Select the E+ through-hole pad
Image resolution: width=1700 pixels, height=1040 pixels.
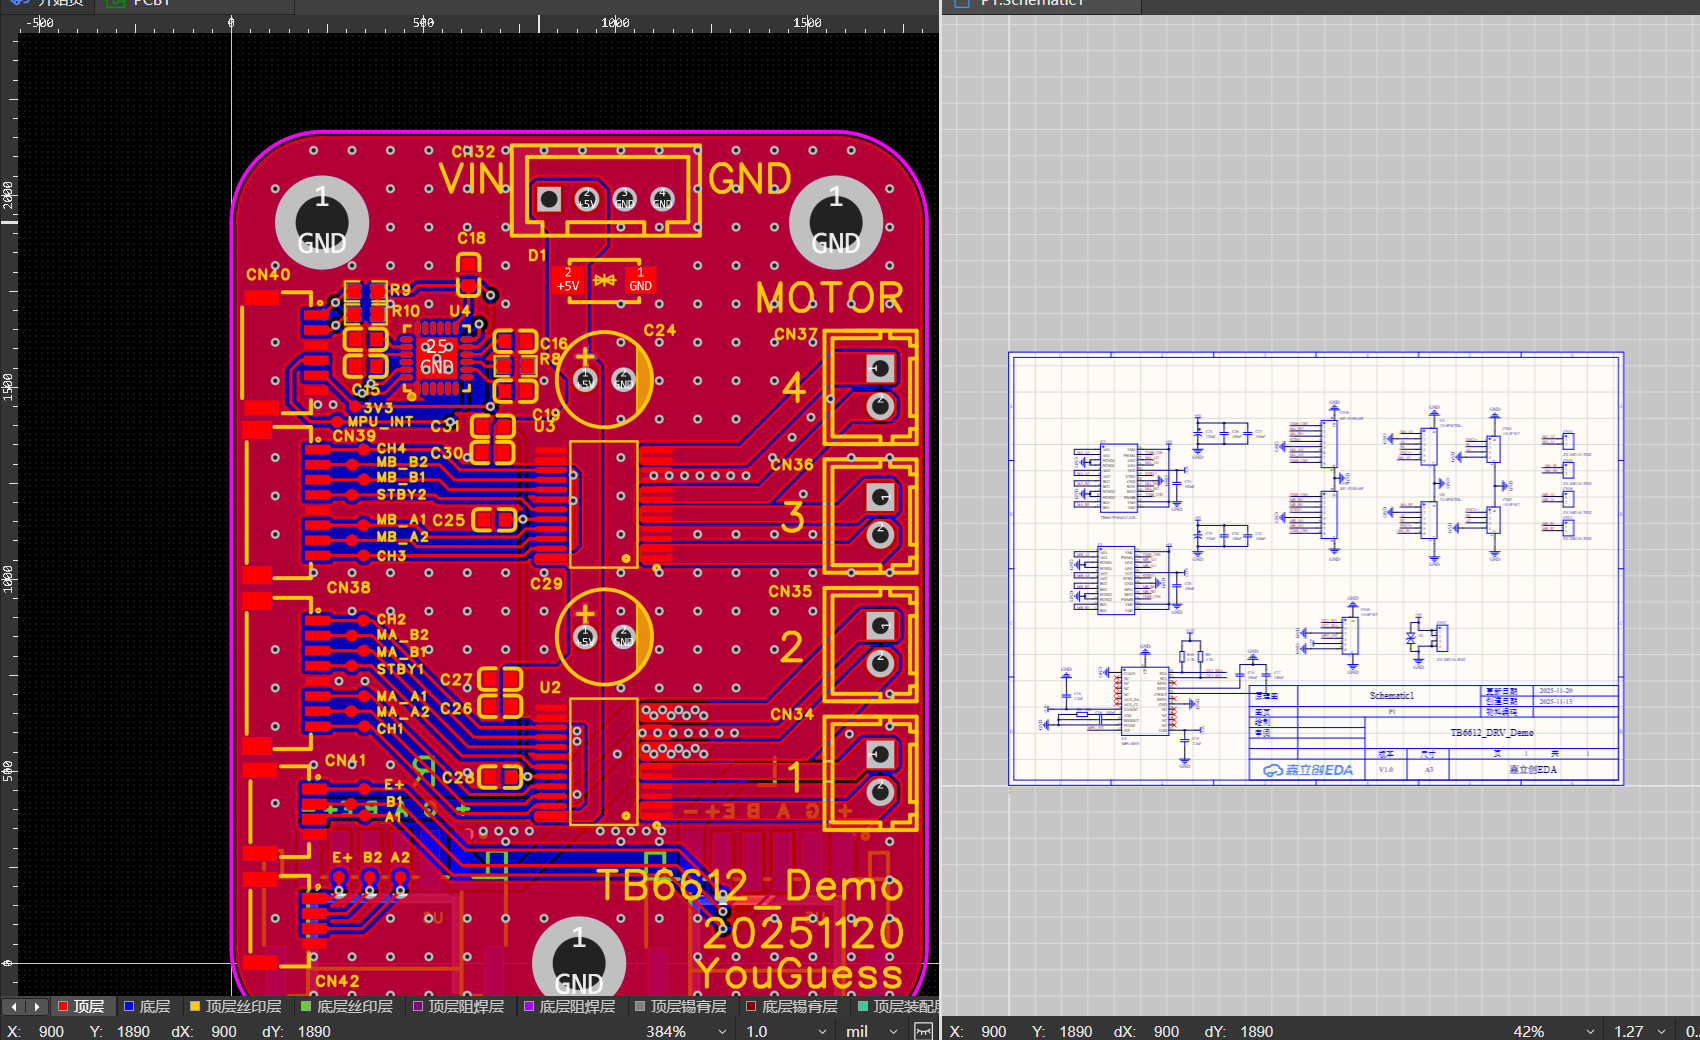[339, 878]
